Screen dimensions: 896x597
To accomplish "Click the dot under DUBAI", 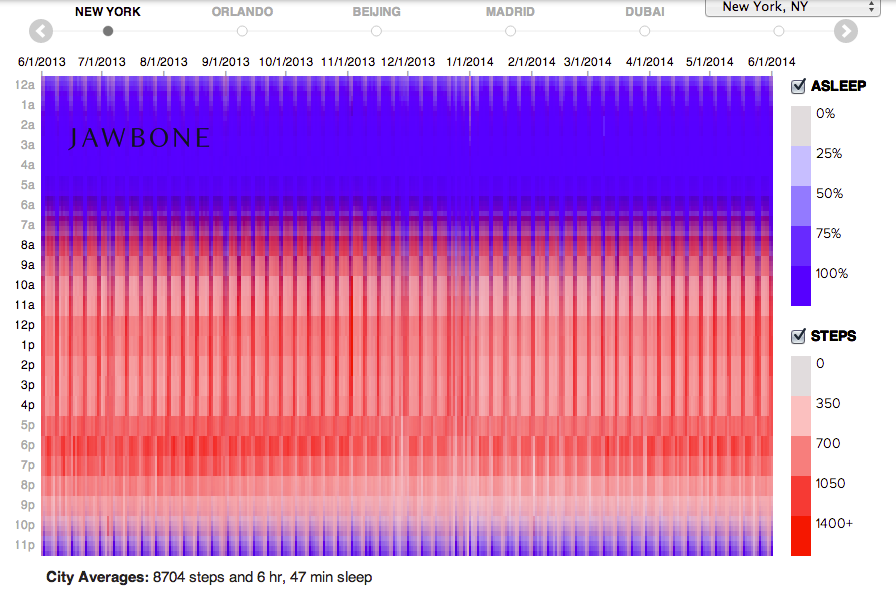I will tap(645, 31).
